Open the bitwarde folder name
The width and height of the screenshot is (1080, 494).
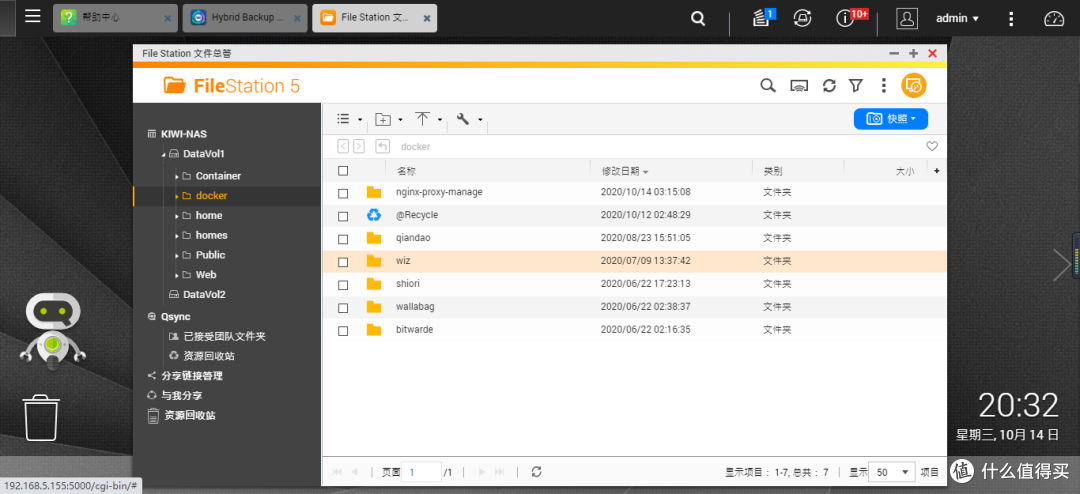[x=414, y=330]
